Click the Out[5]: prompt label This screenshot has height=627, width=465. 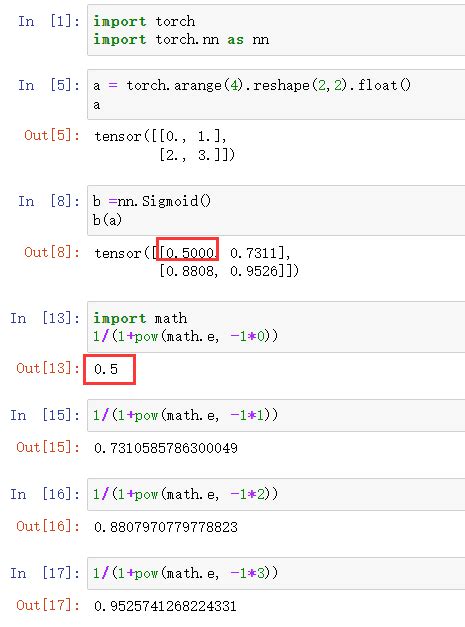click(x=52, y=135)
